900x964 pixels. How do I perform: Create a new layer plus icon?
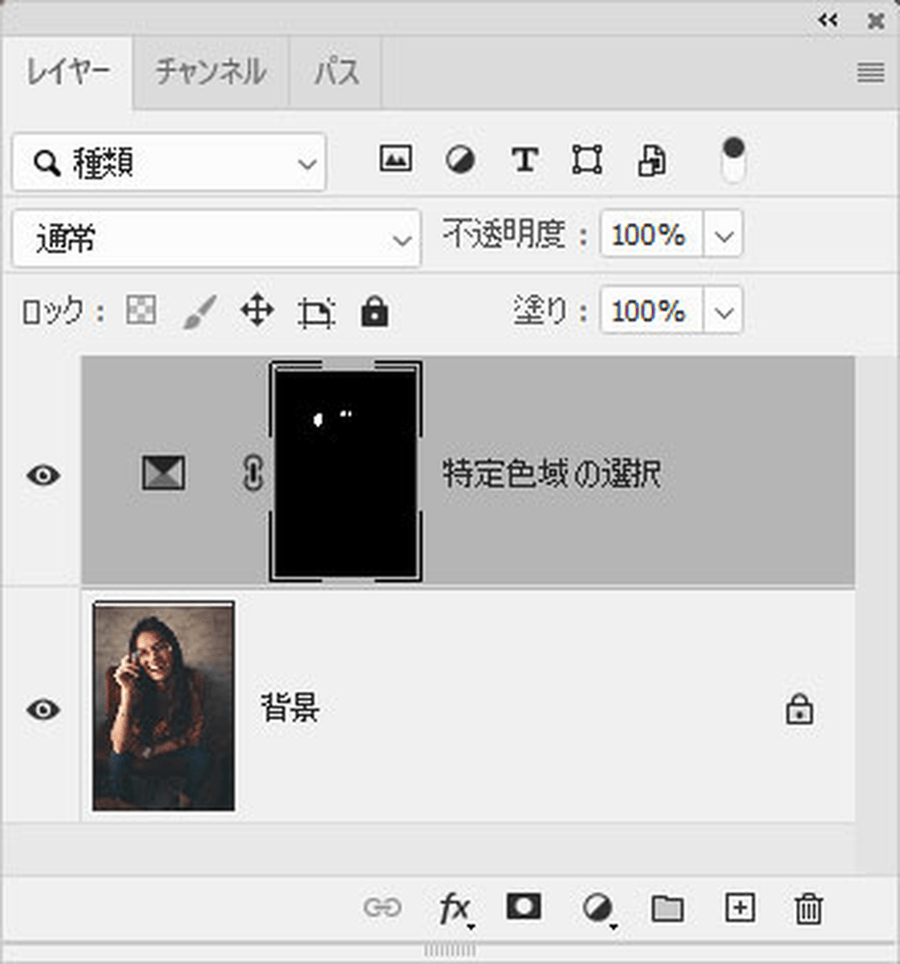pos(740,907)
